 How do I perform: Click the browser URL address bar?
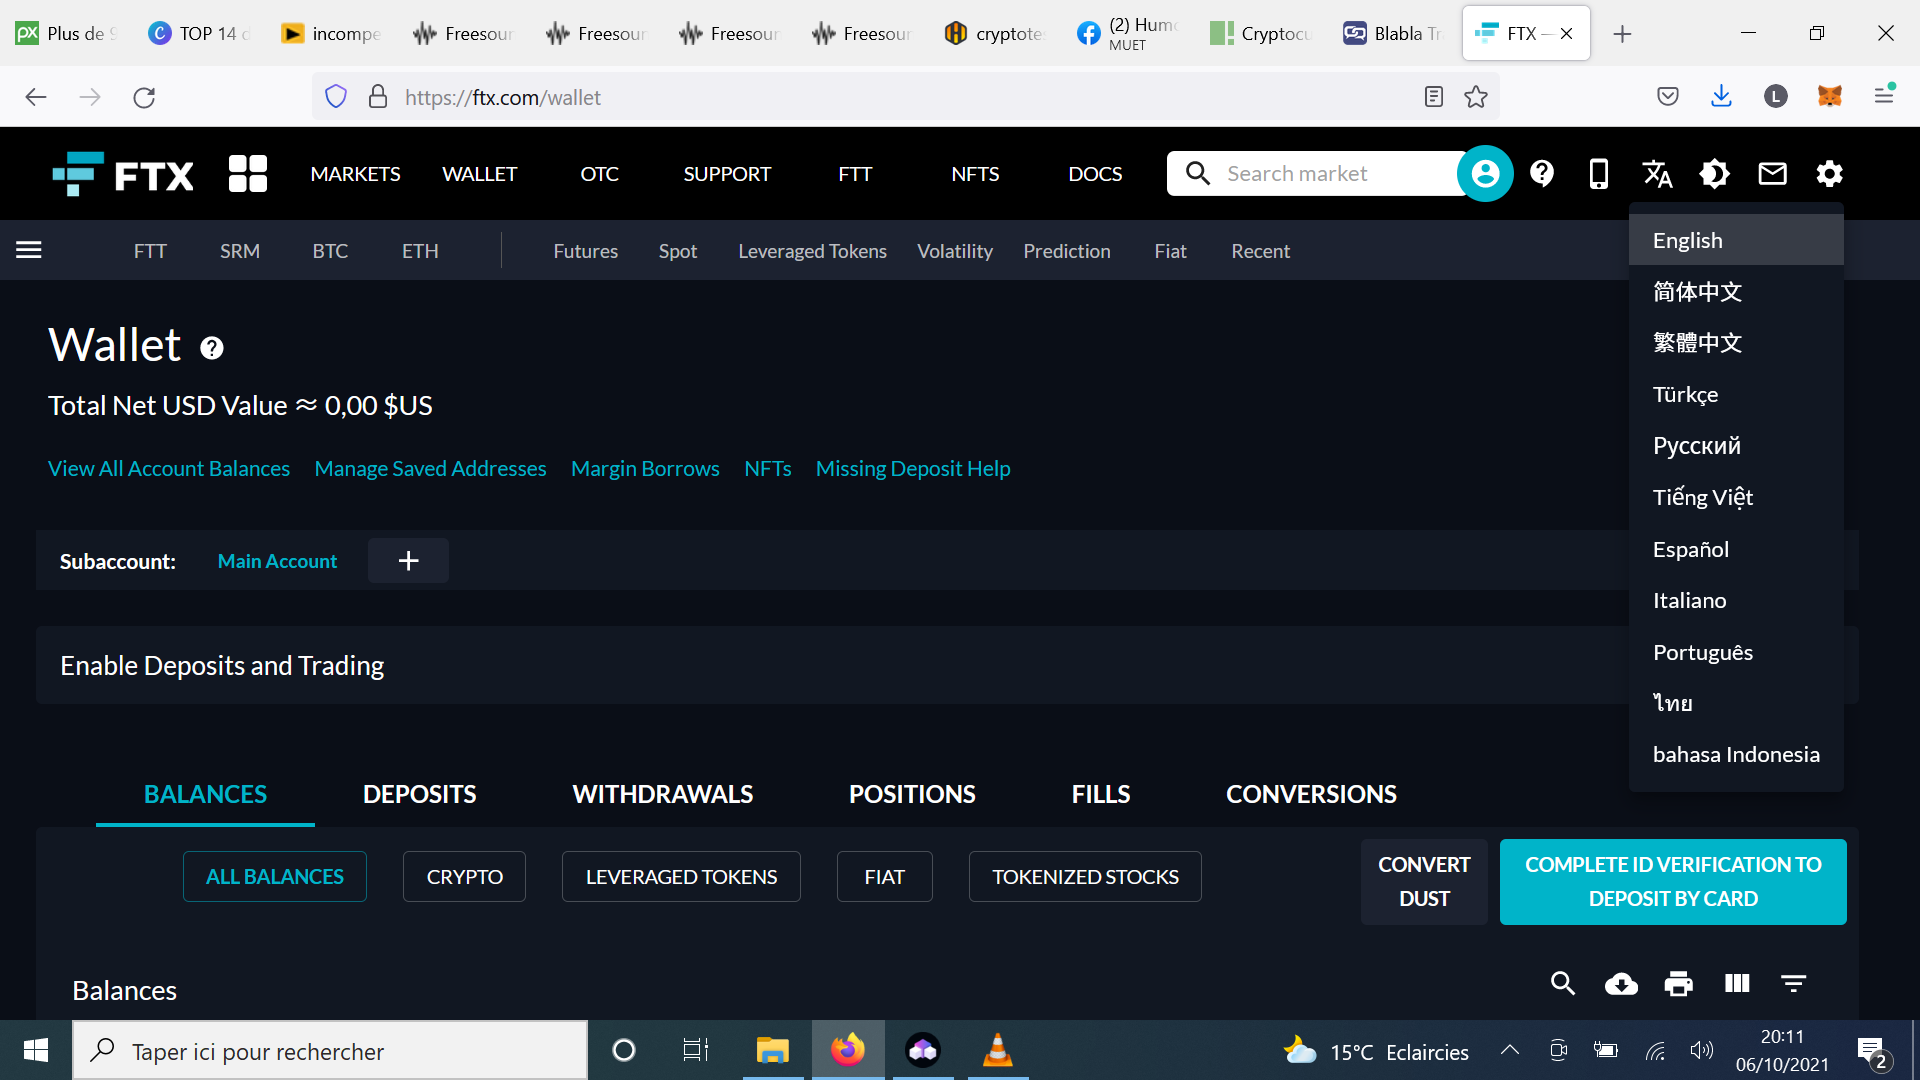[x=905, y=97]
